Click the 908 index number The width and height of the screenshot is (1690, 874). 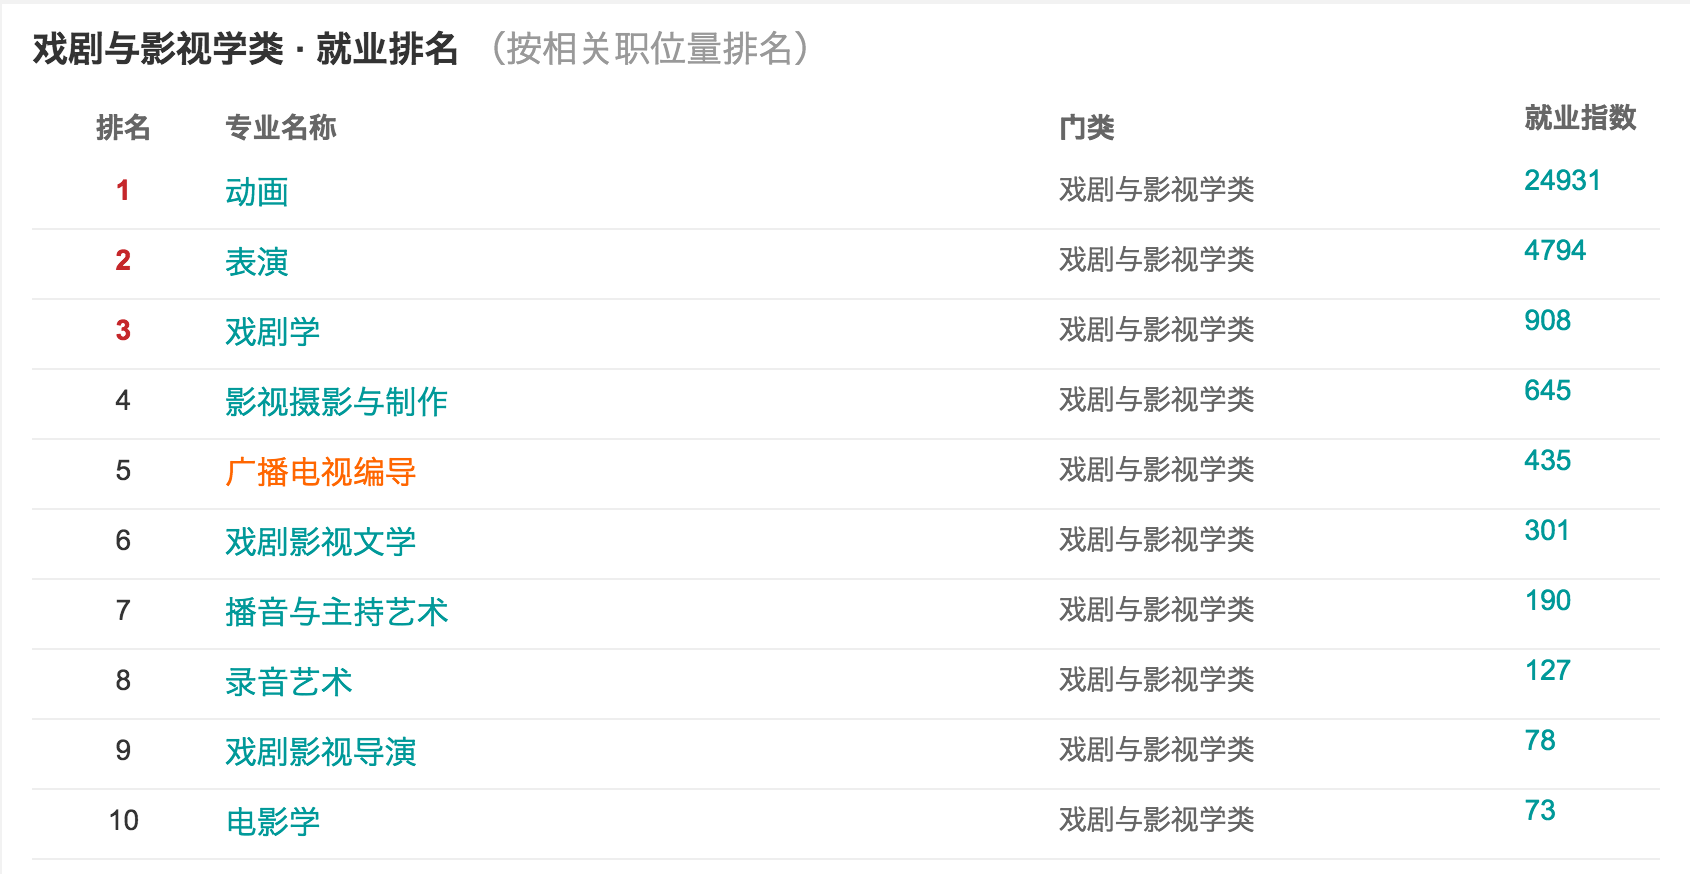pyautogui.click(x=1547, y=321)
